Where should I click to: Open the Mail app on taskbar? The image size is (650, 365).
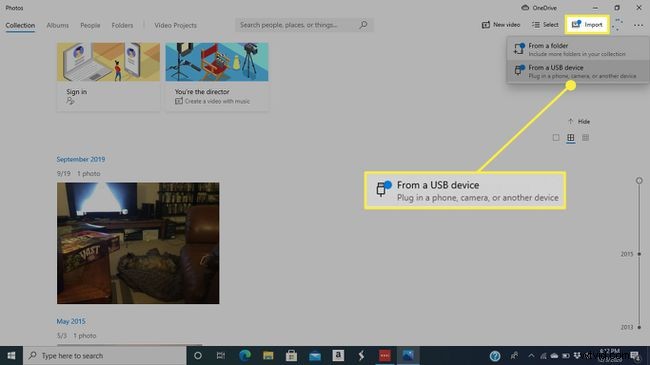[315, 355]
